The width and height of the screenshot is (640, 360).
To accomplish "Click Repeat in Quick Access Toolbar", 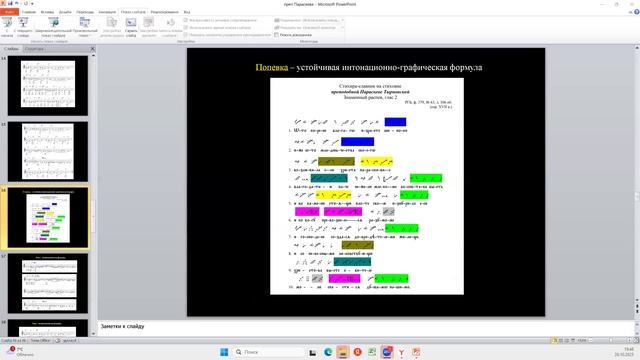I will click(x=26, y=4).
